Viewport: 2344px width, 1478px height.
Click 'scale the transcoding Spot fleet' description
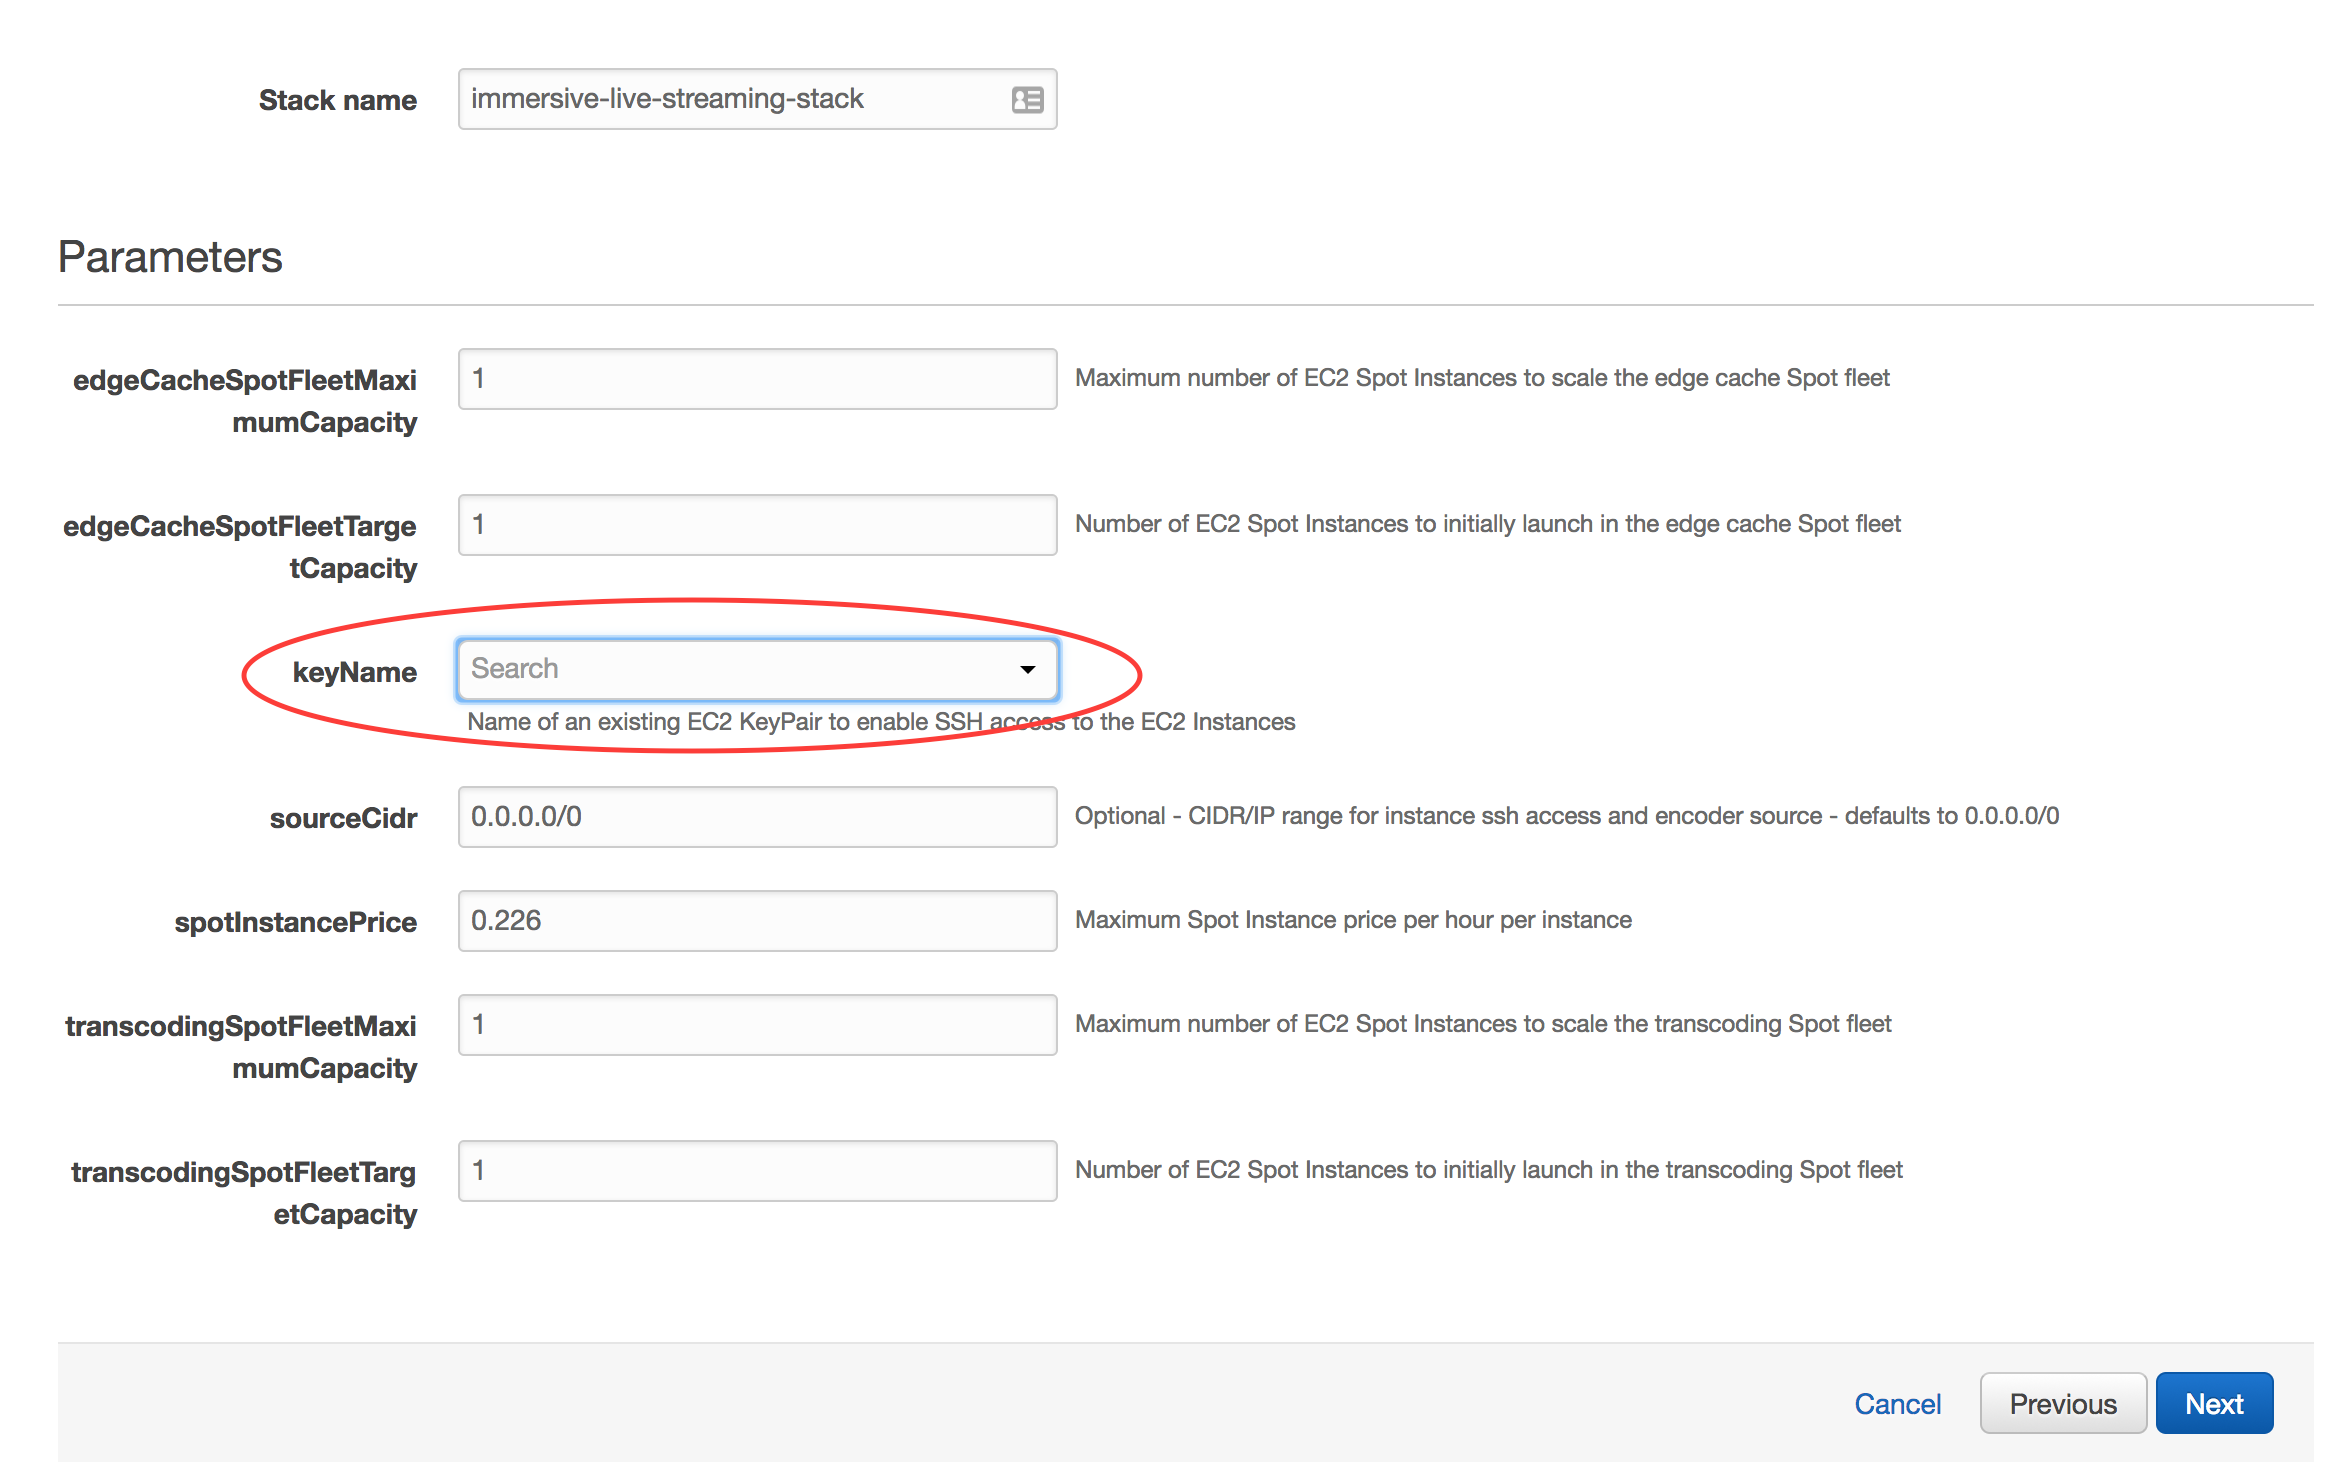(1483, 1024)
